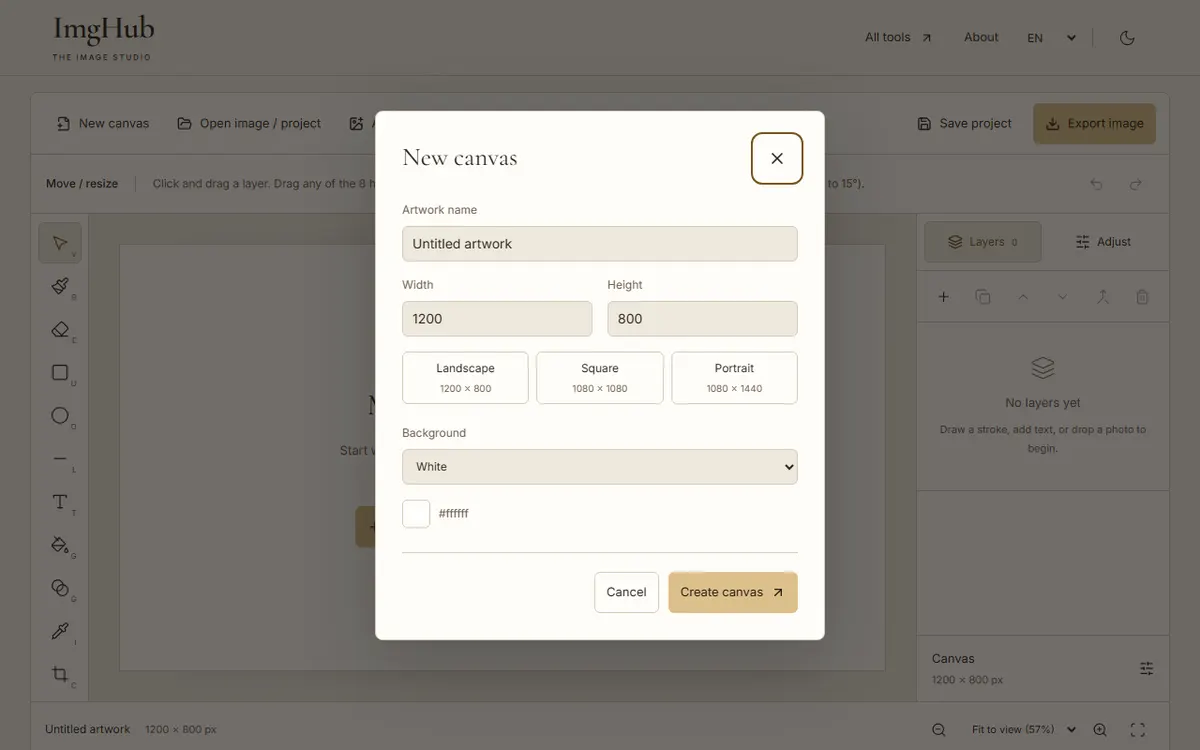Click the zoom in magnifier icon
Image resolution: width=1200 pixels, height=750 pixels.
pos(1100,730)
